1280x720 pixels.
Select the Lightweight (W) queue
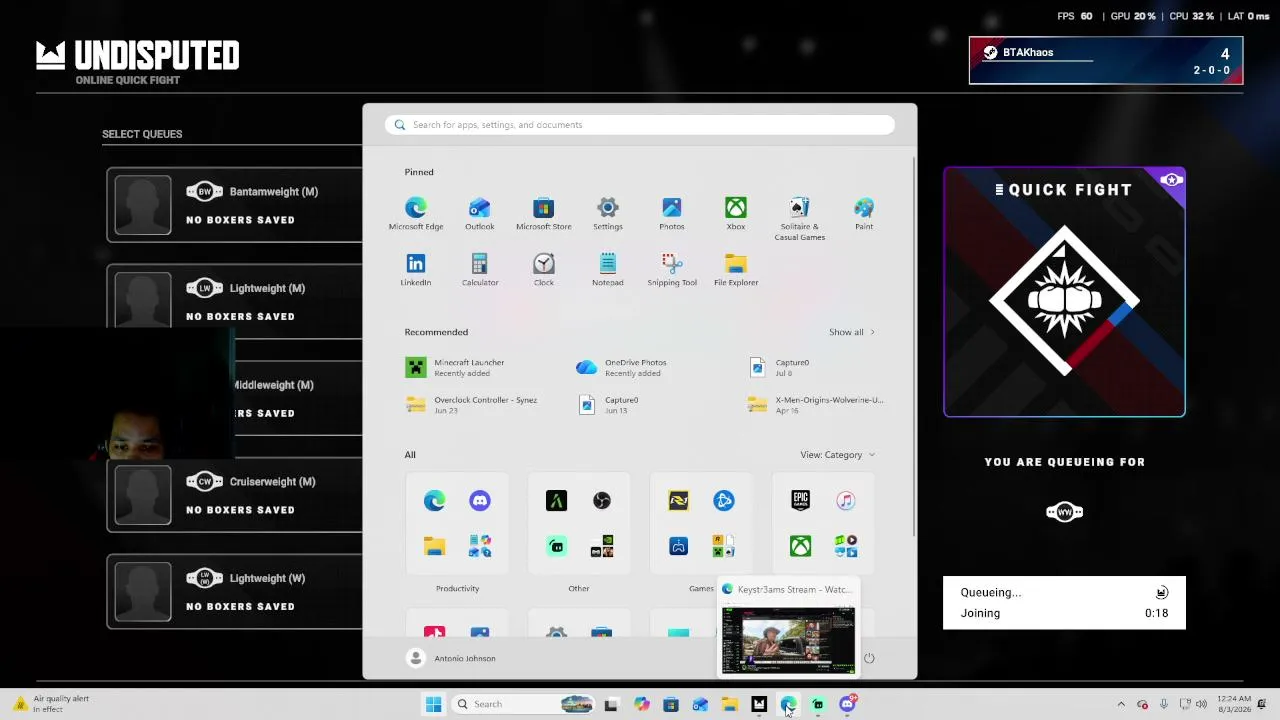click(x=235, y=592)
